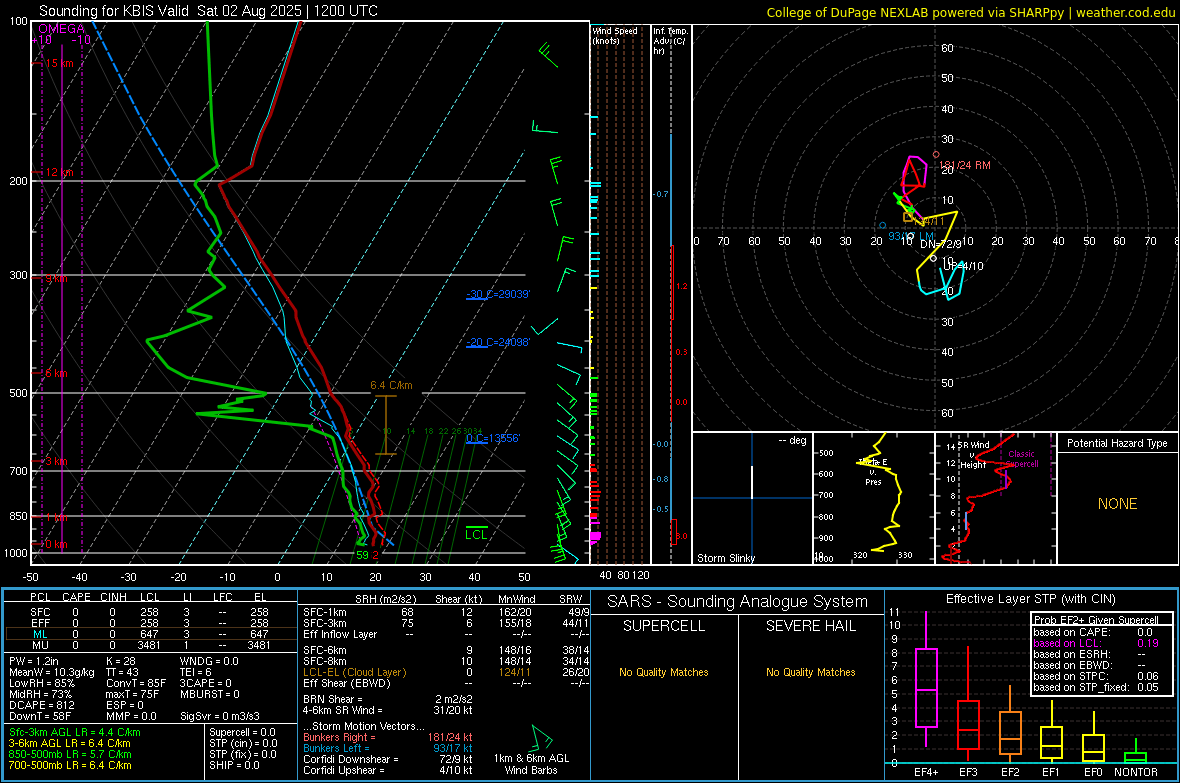Click the 'DN=72/9' label on the hodograph

[941, 244]
